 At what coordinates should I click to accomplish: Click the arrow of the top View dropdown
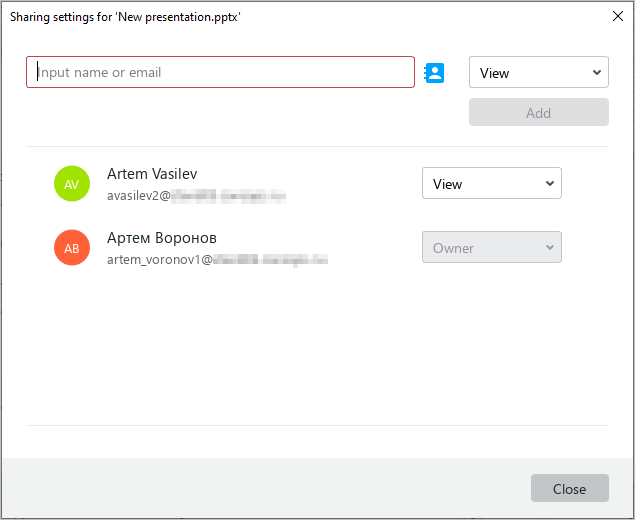click(x=597, y=72)
